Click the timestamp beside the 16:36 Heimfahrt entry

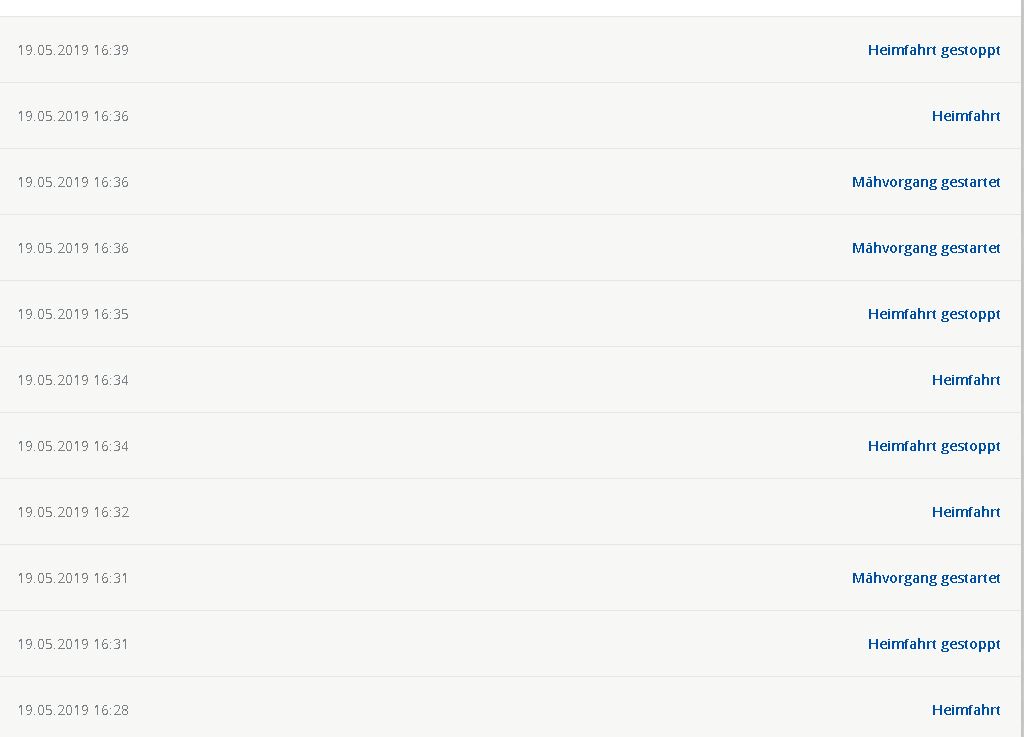tap(73, 116)
